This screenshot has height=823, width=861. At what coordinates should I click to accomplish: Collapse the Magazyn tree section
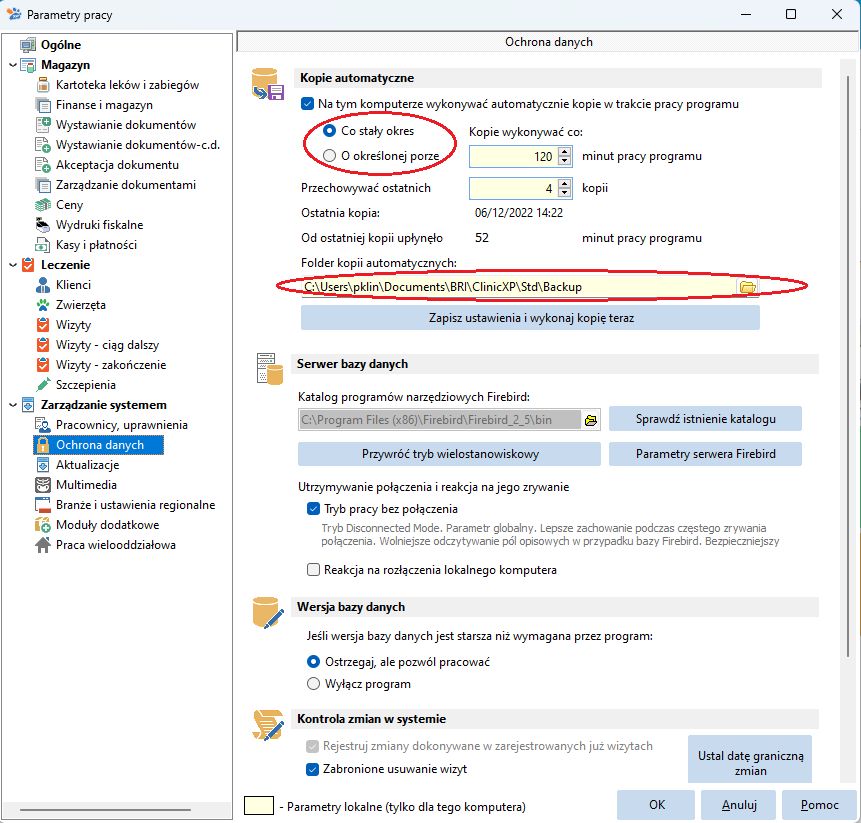tap(13, 65)
